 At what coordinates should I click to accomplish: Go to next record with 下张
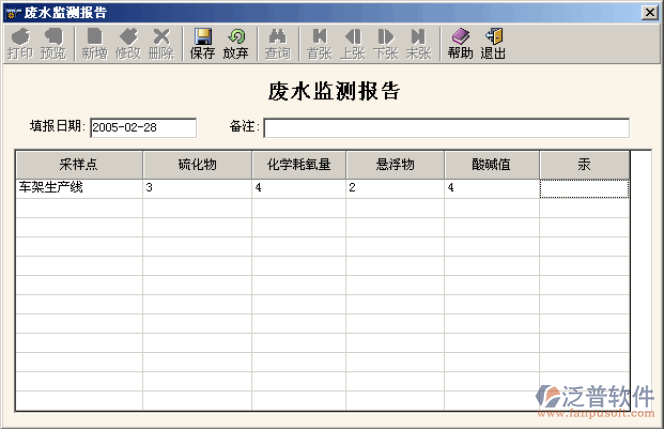(386, 44)
